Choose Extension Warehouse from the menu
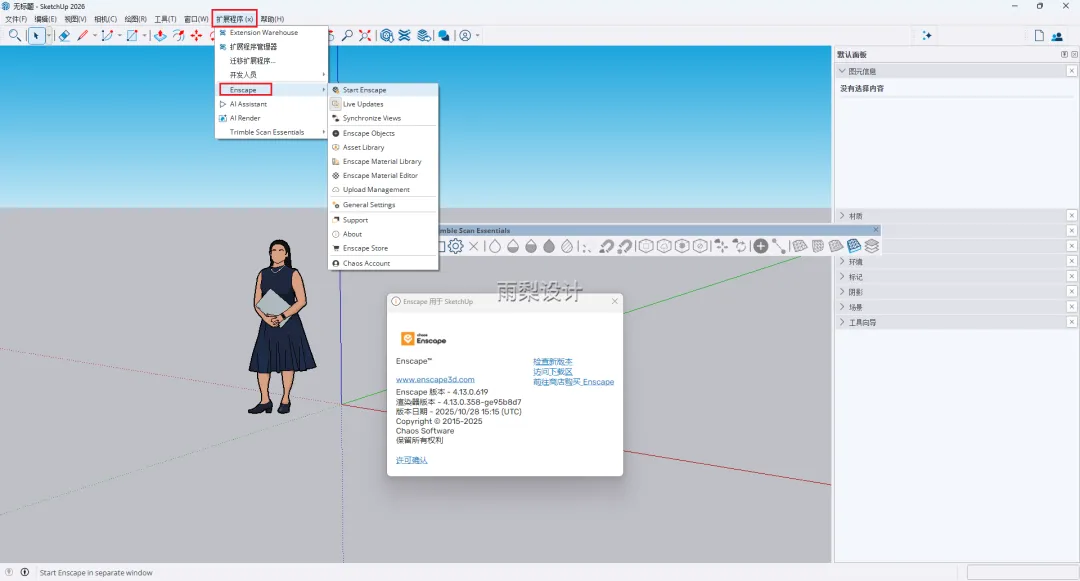Viewport: 1080px width, 581px height. click(x=271, y=32)
